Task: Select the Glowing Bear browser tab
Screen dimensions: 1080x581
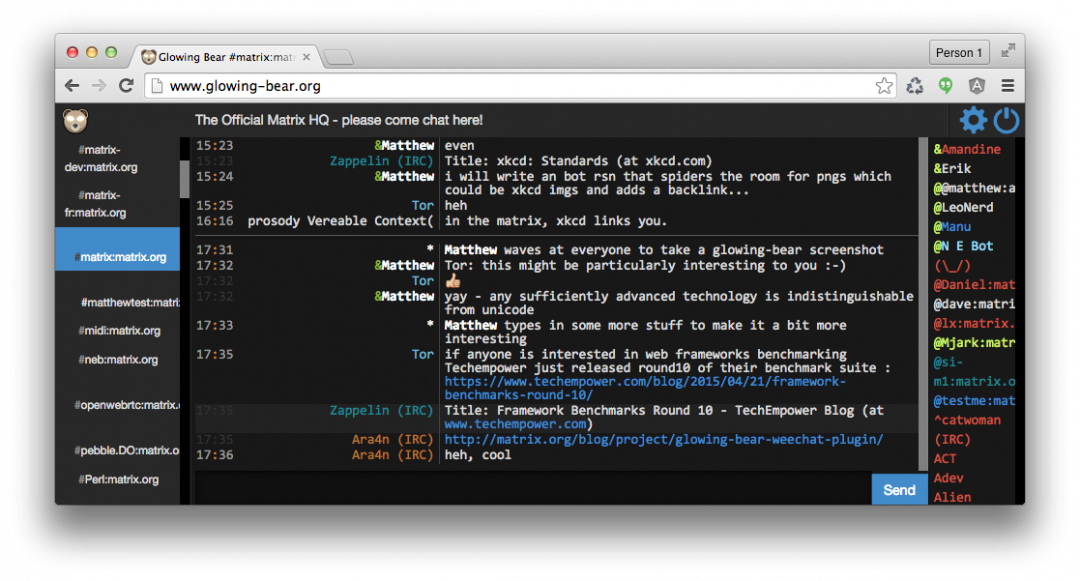Action: [225, 57]
